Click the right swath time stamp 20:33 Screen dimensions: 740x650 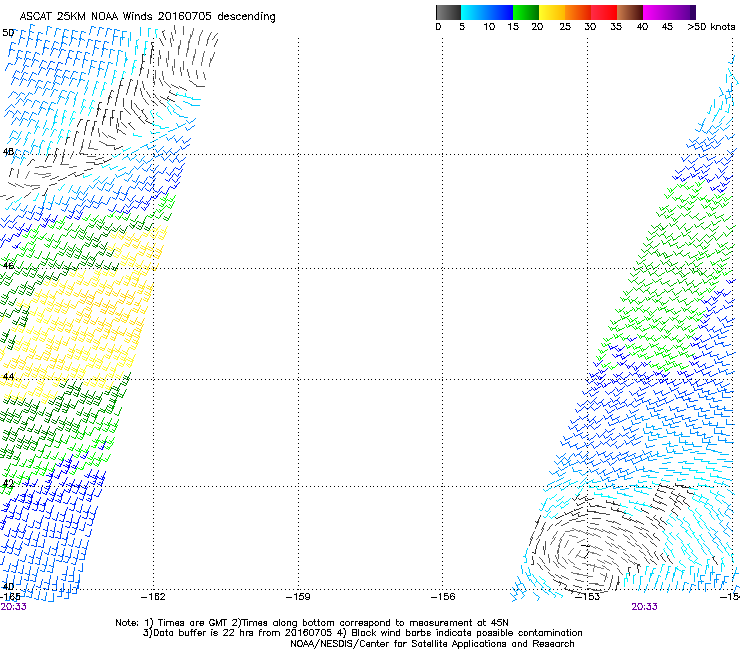click(x=644, y=607)
